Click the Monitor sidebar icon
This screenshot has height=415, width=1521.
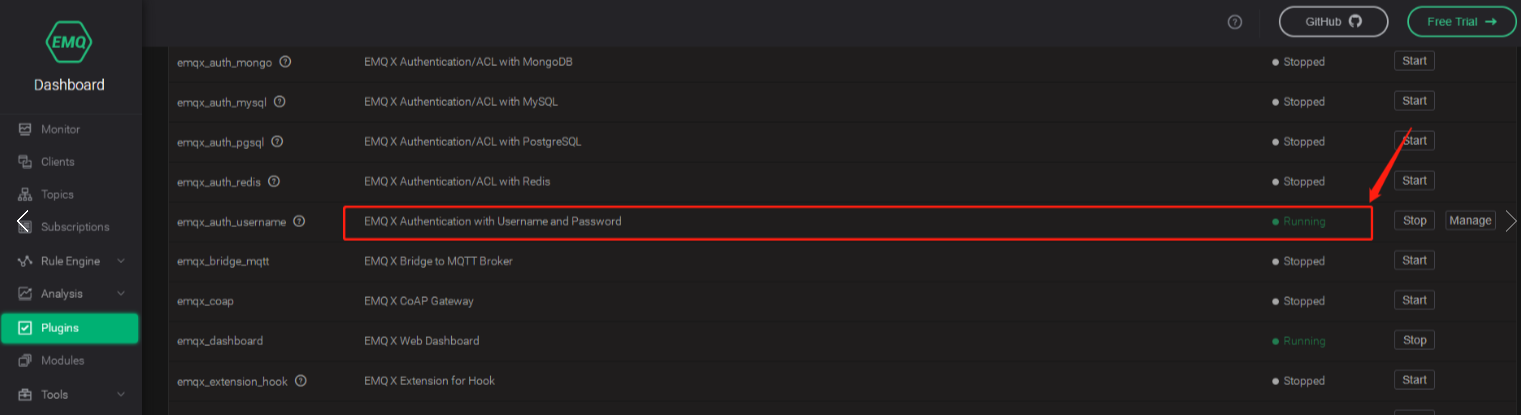(x=25, y=129)
